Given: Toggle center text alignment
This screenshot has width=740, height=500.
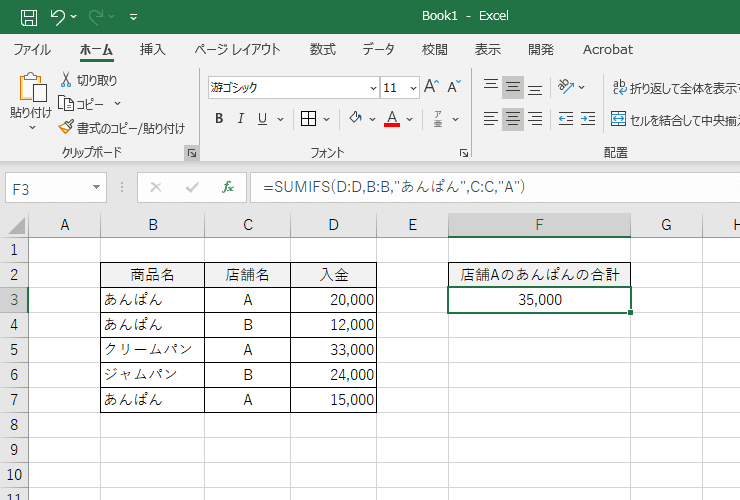Looking at the screenshot, I should pos(513,119).
